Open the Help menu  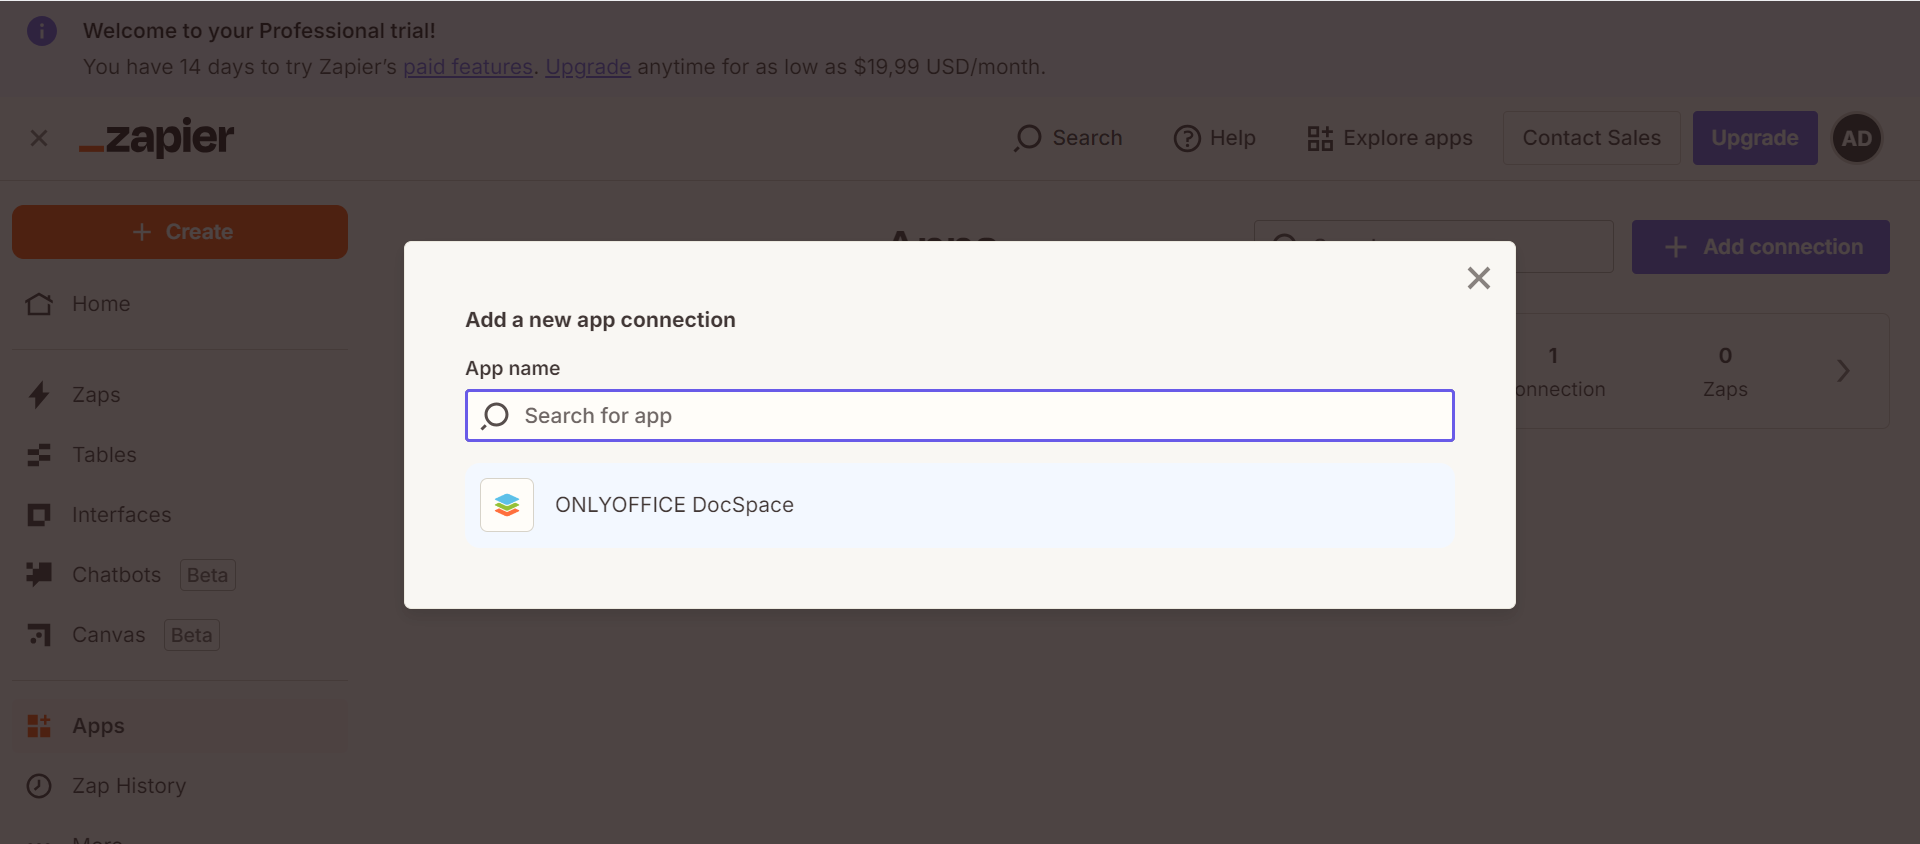click(x=1214, y=138)
